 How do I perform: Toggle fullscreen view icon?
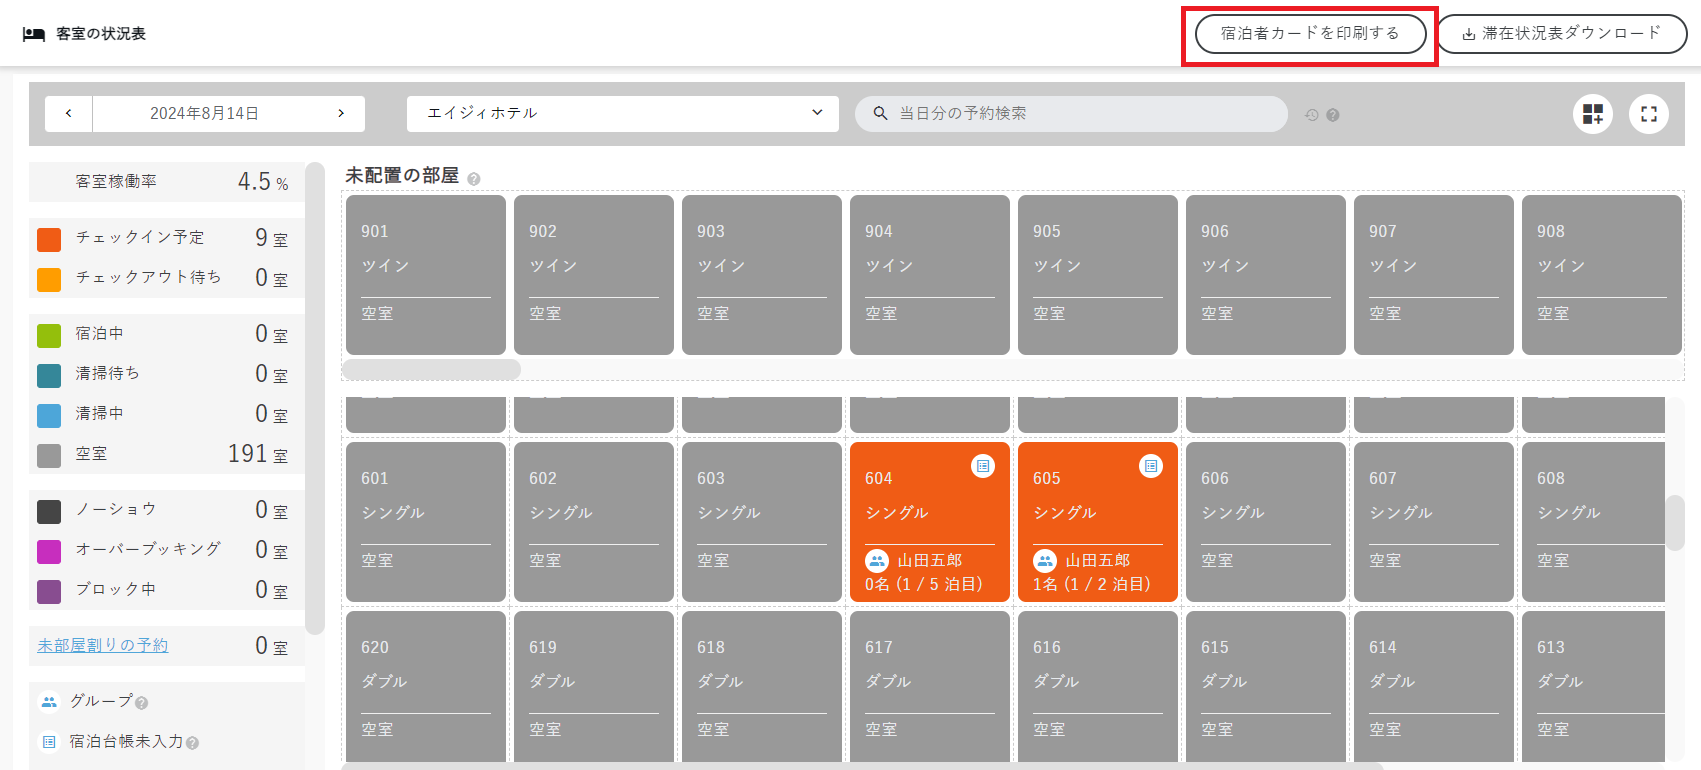pos(1648,114)
